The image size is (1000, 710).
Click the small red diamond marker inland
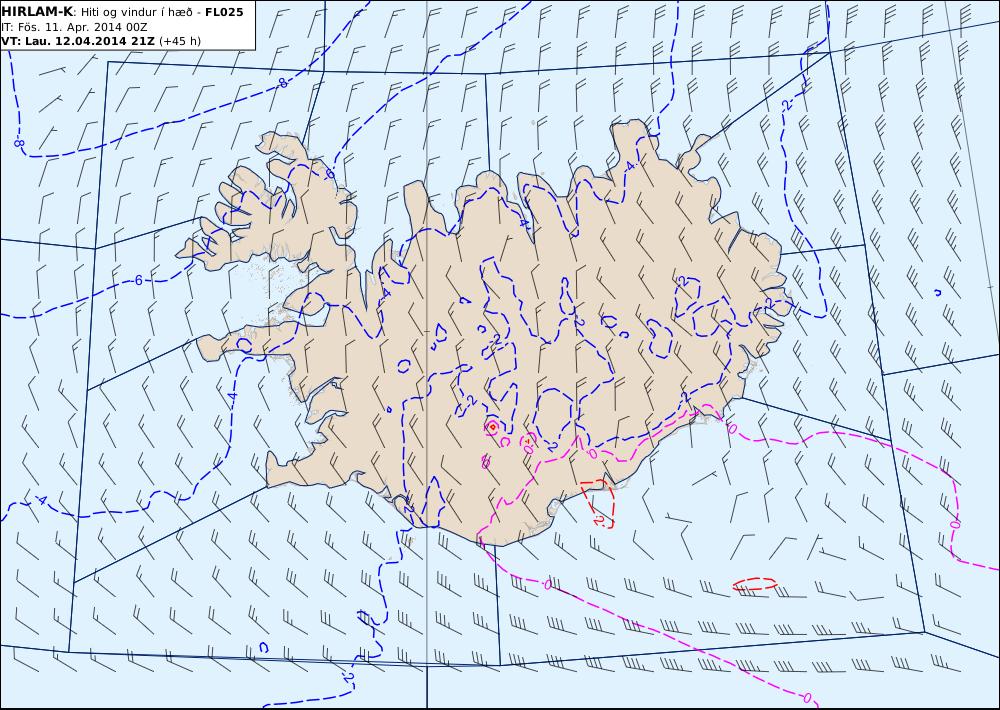pyautogui.click(x=492, y=426)
